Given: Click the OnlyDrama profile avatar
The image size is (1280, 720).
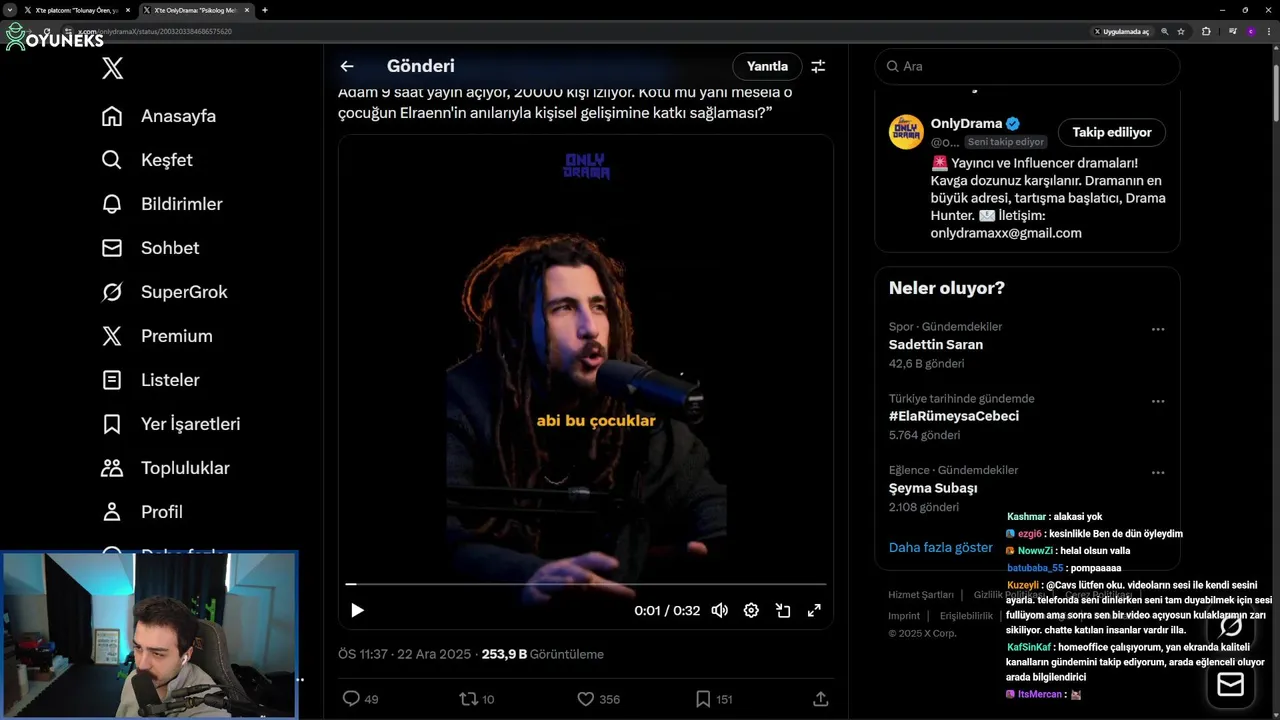Looking at the screenshot, I should 906,132.
